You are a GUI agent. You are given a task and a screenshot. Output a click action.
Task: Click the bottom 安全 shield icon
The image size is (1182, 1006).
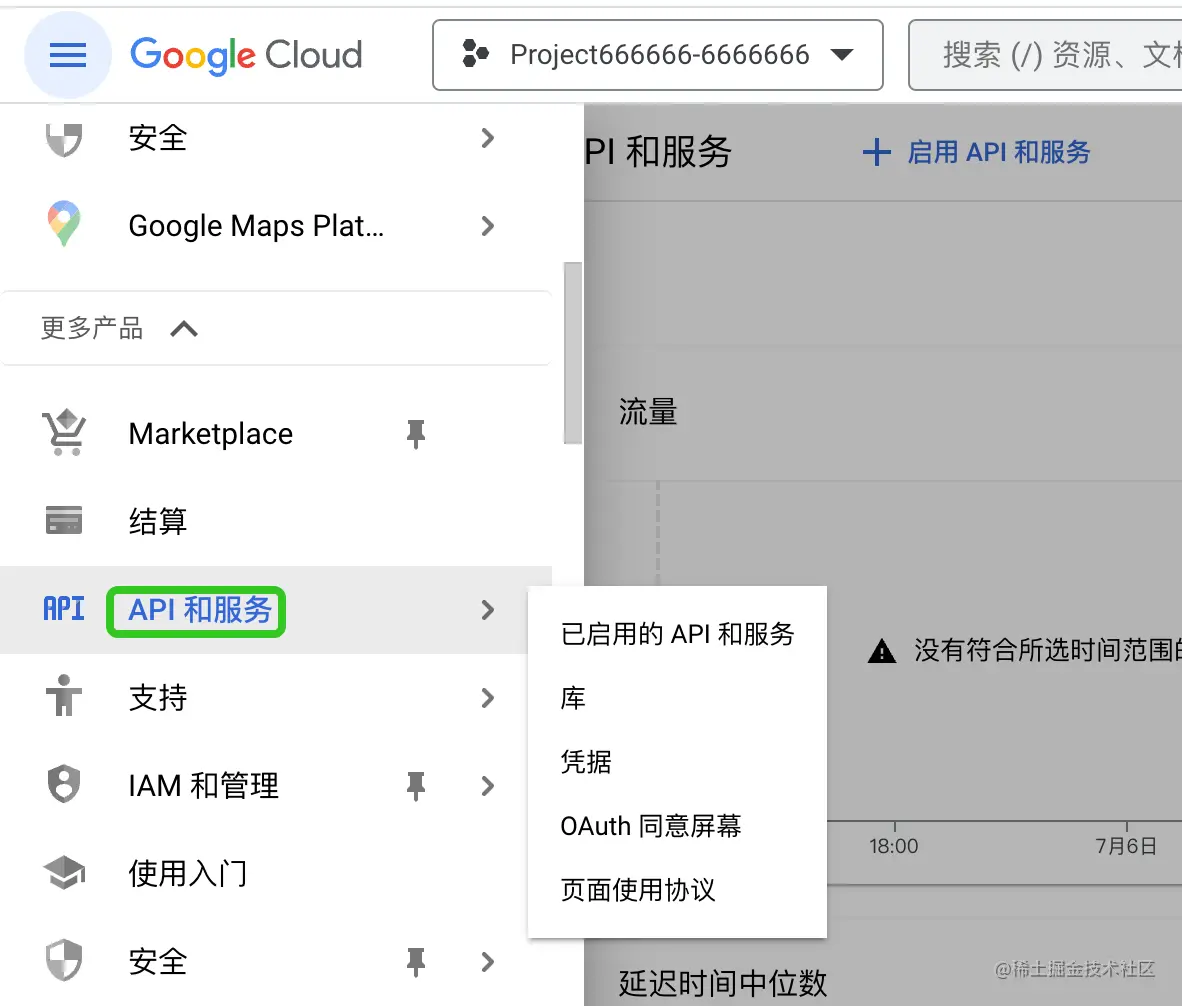[x=64, y=960]
